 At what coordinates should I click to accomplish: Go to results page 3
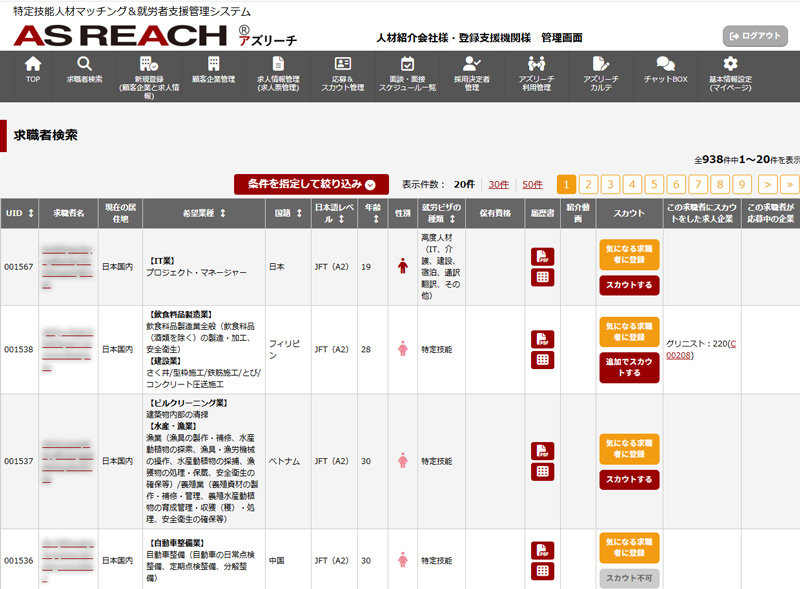pyautogui.click(x=610, y=184)
